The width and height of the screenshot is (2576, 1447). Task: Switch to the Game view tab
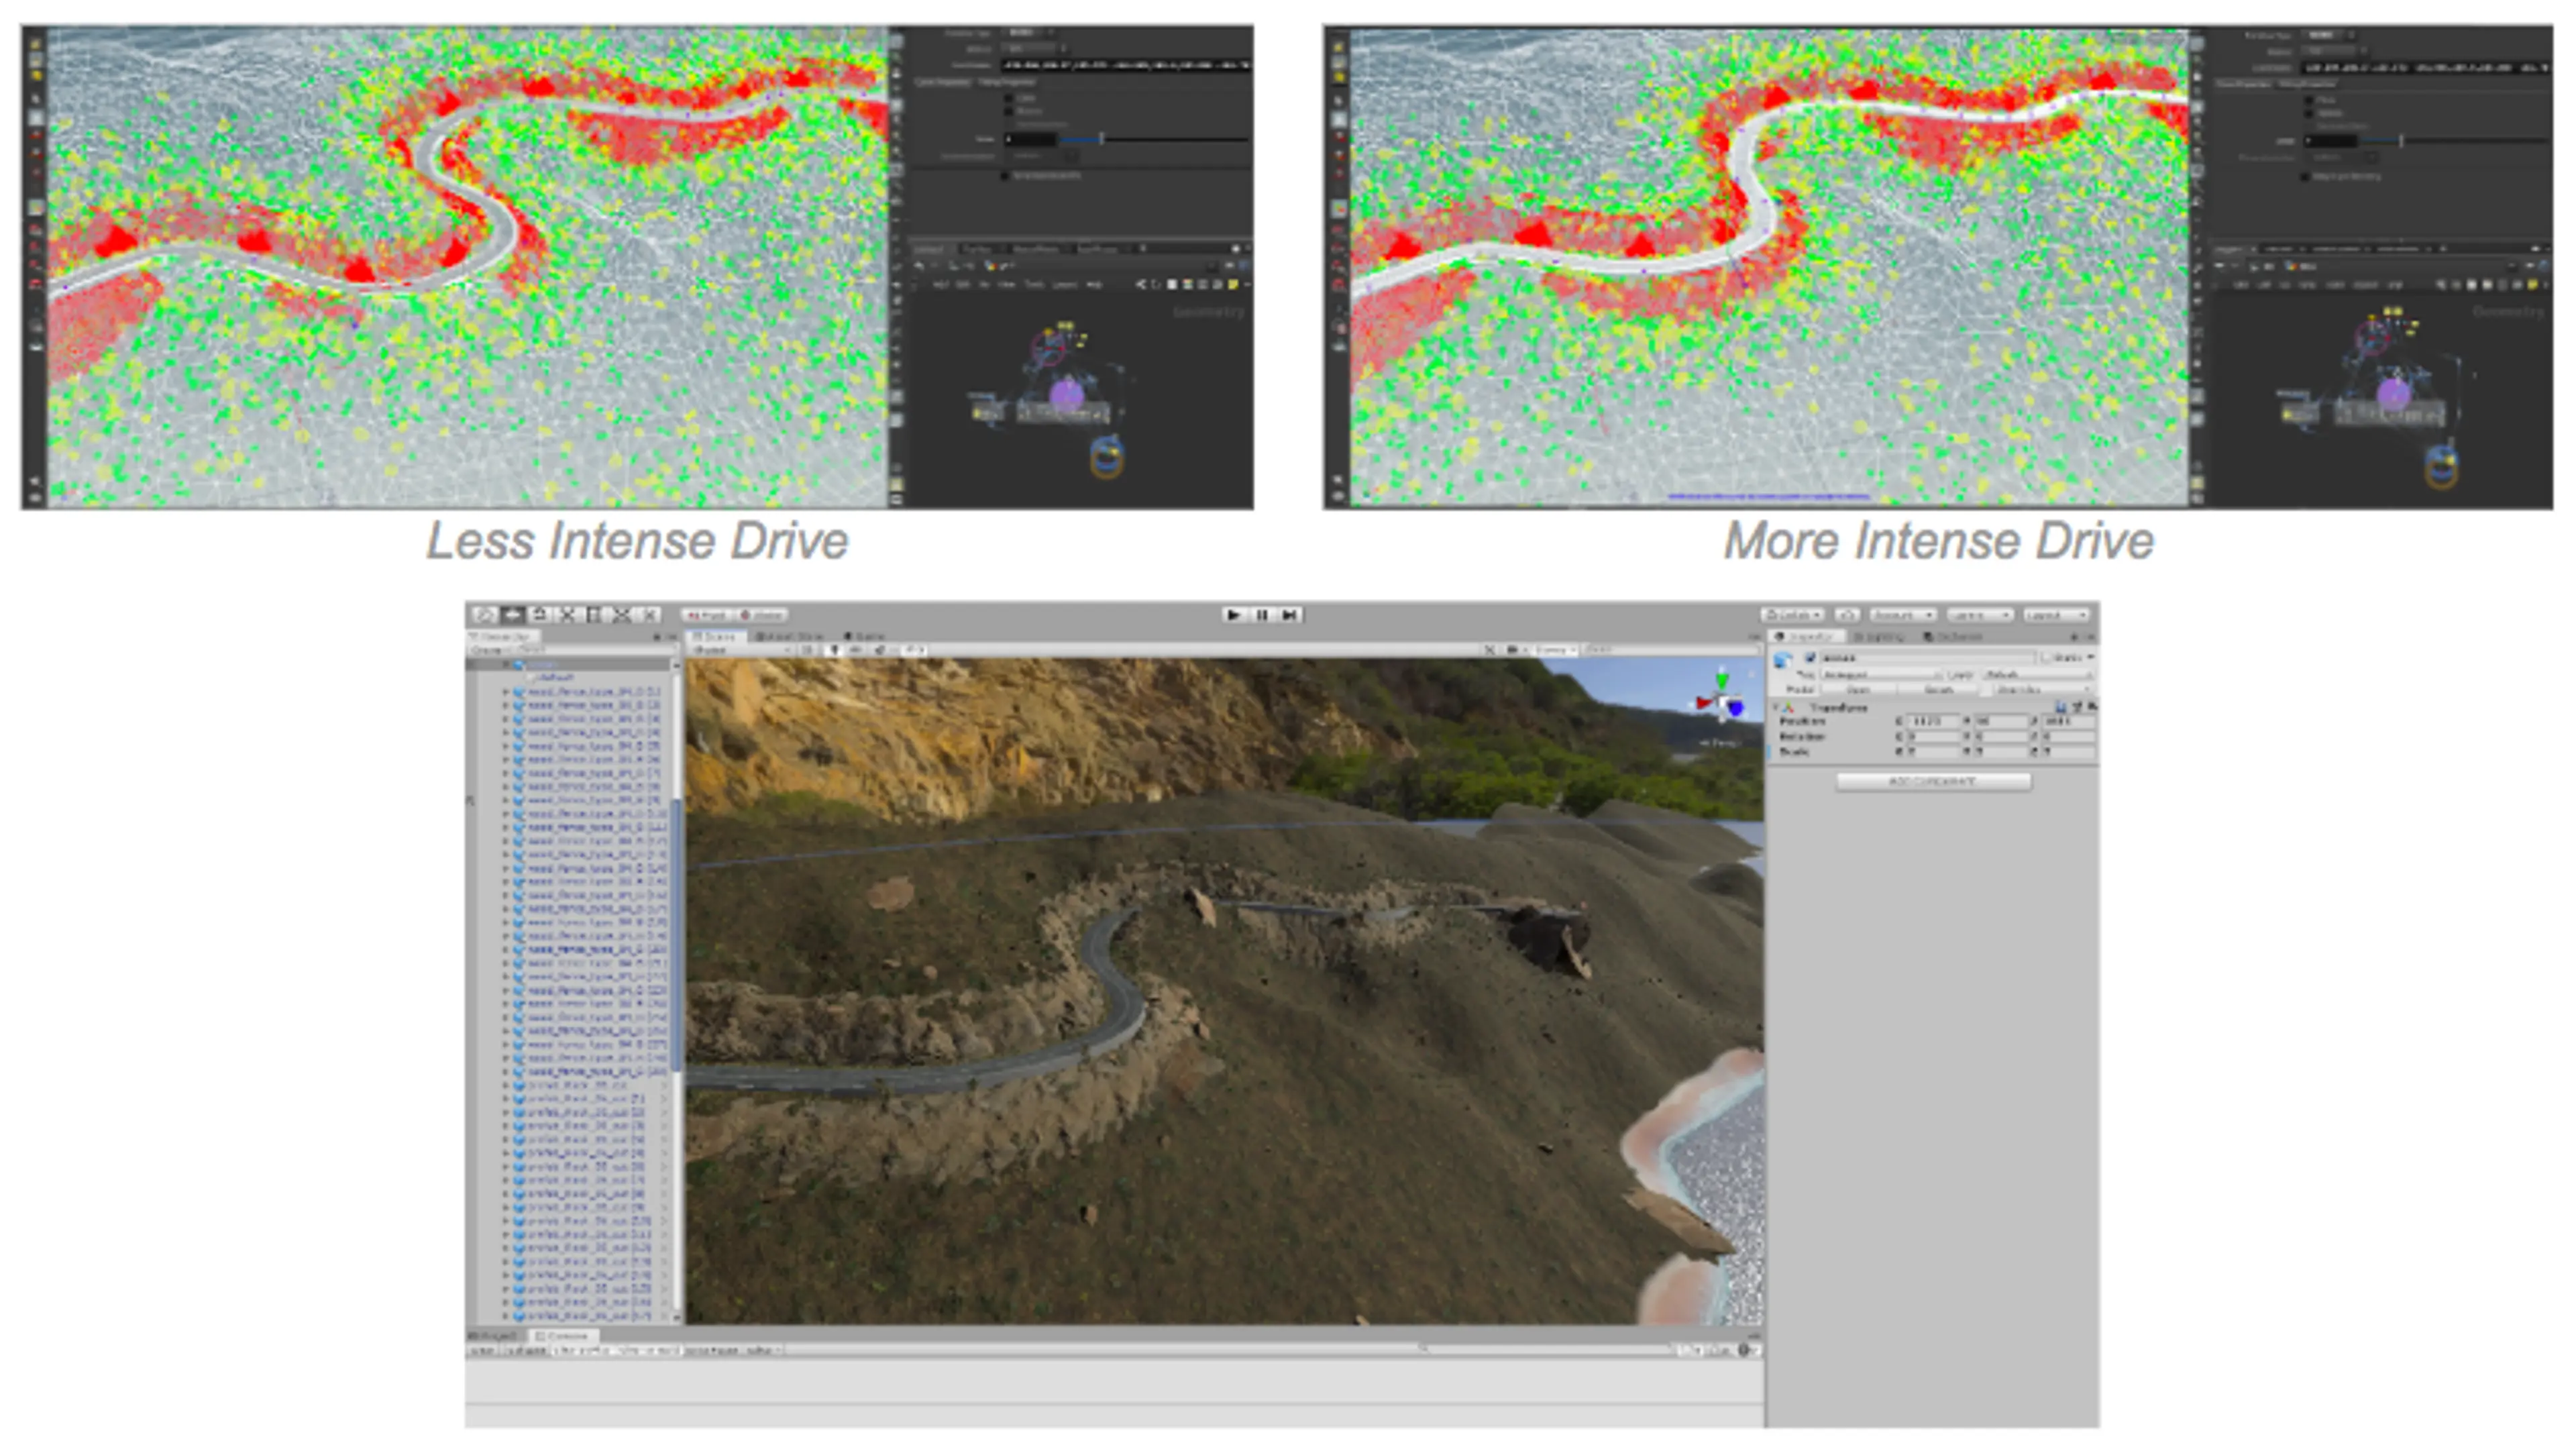point(864,636)
